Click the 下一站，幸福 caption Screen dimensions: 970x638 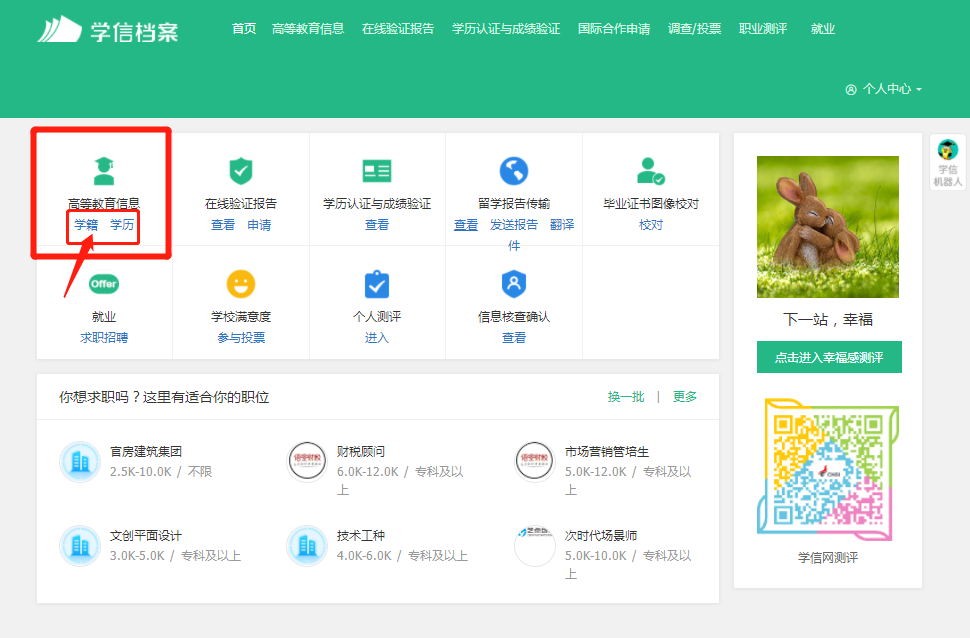pyautogui.click(x=828, y=320)
